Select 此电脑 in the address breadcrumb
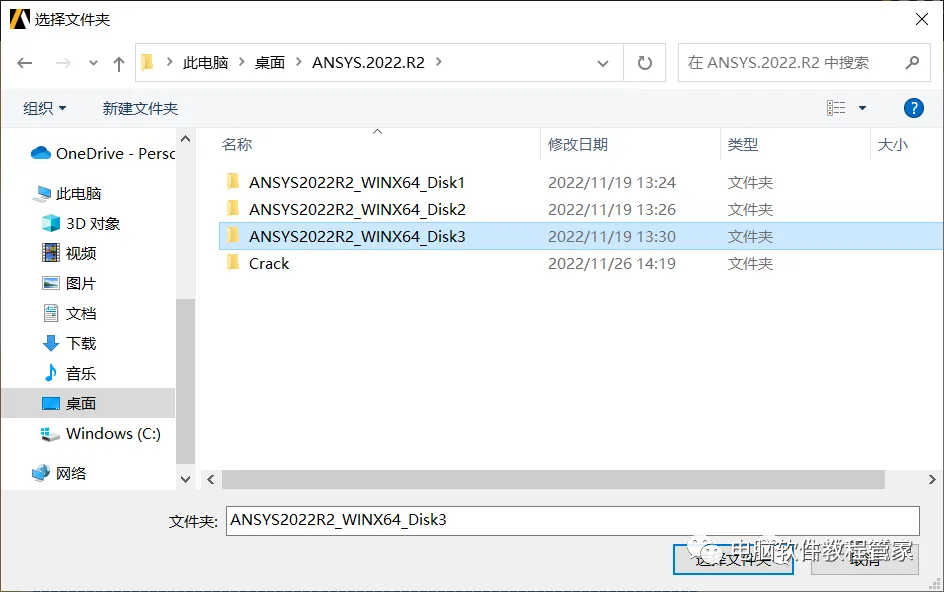944x592 pixels. [205, 63]
